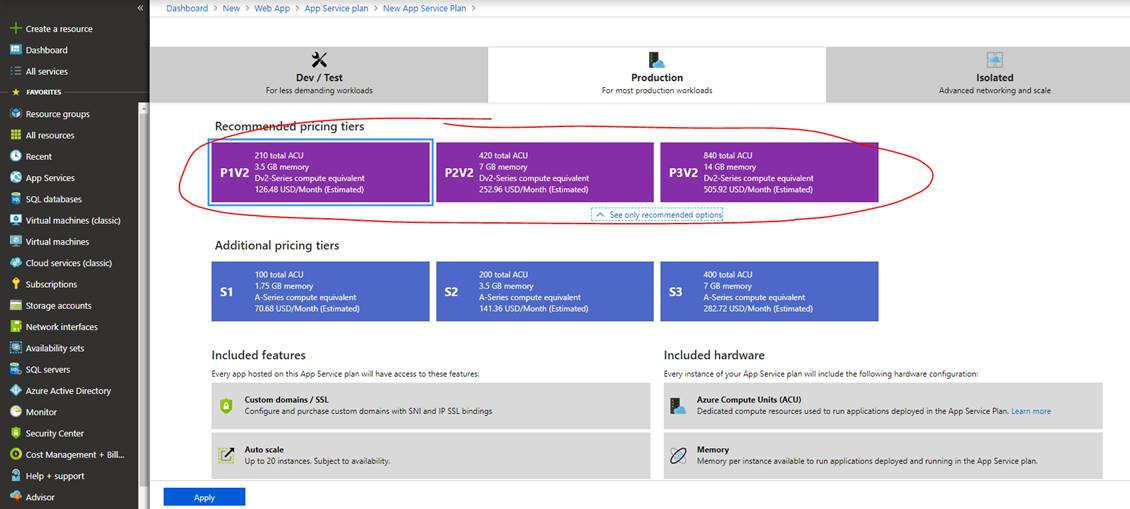Click the Storage accounts icon
Screen dimensions: 1130x509
coord(15,306)
